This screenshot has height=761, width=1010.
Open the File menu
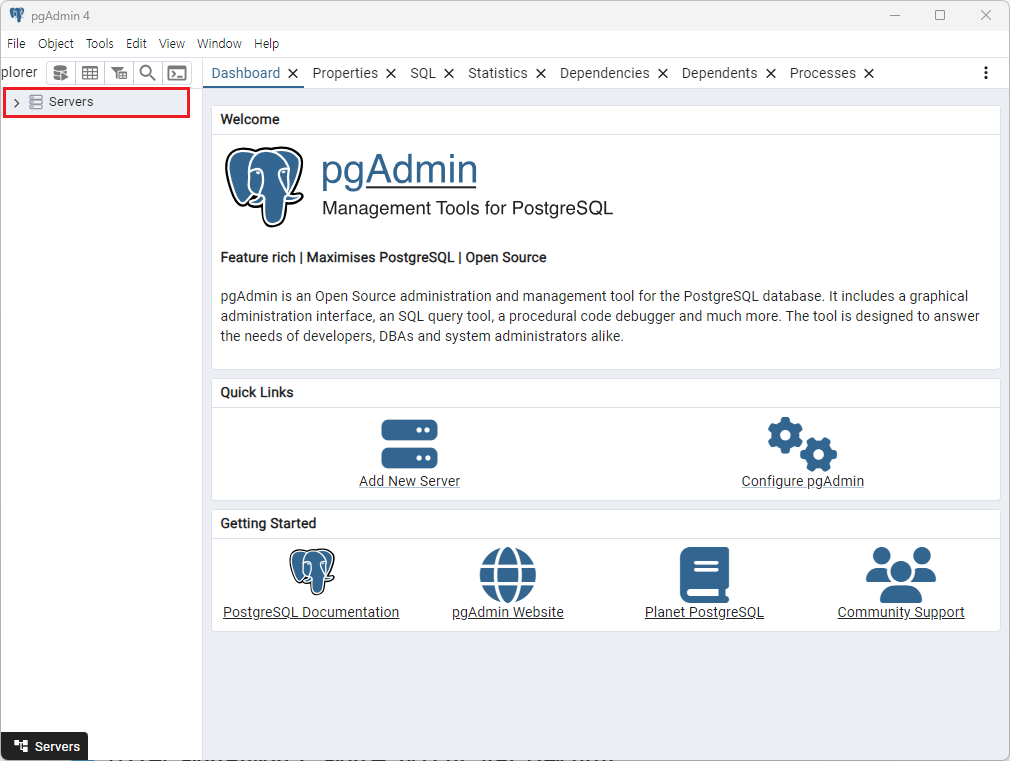pos(16,44)
